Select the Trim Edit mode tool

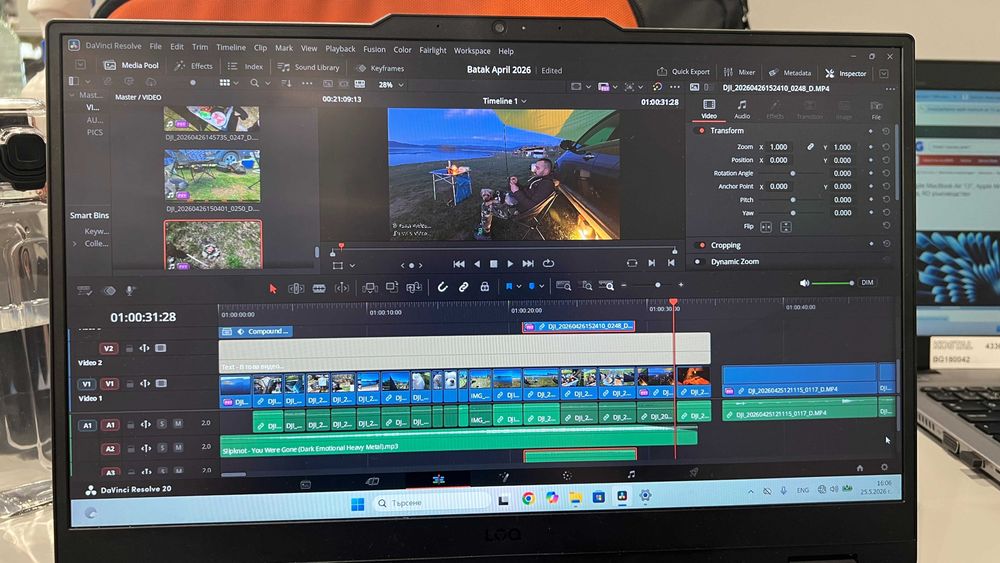[x=296, y=288]
